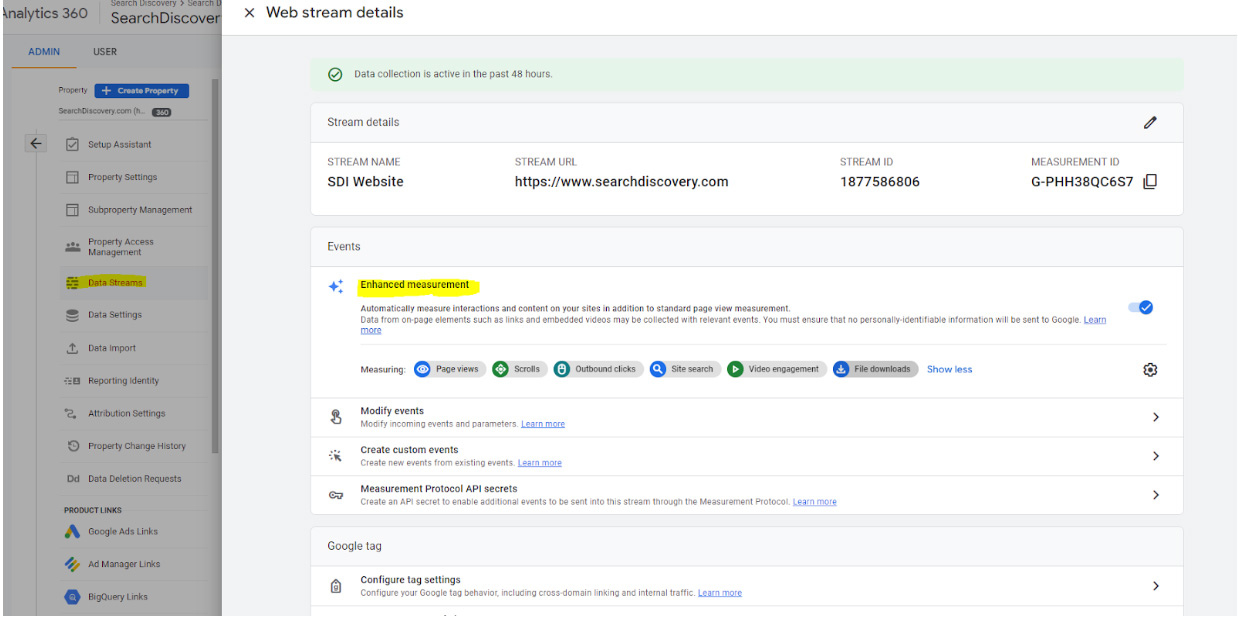The image size is (1238, 617).
Task: Click Data Settings database icon
Action: pos(72,315)
